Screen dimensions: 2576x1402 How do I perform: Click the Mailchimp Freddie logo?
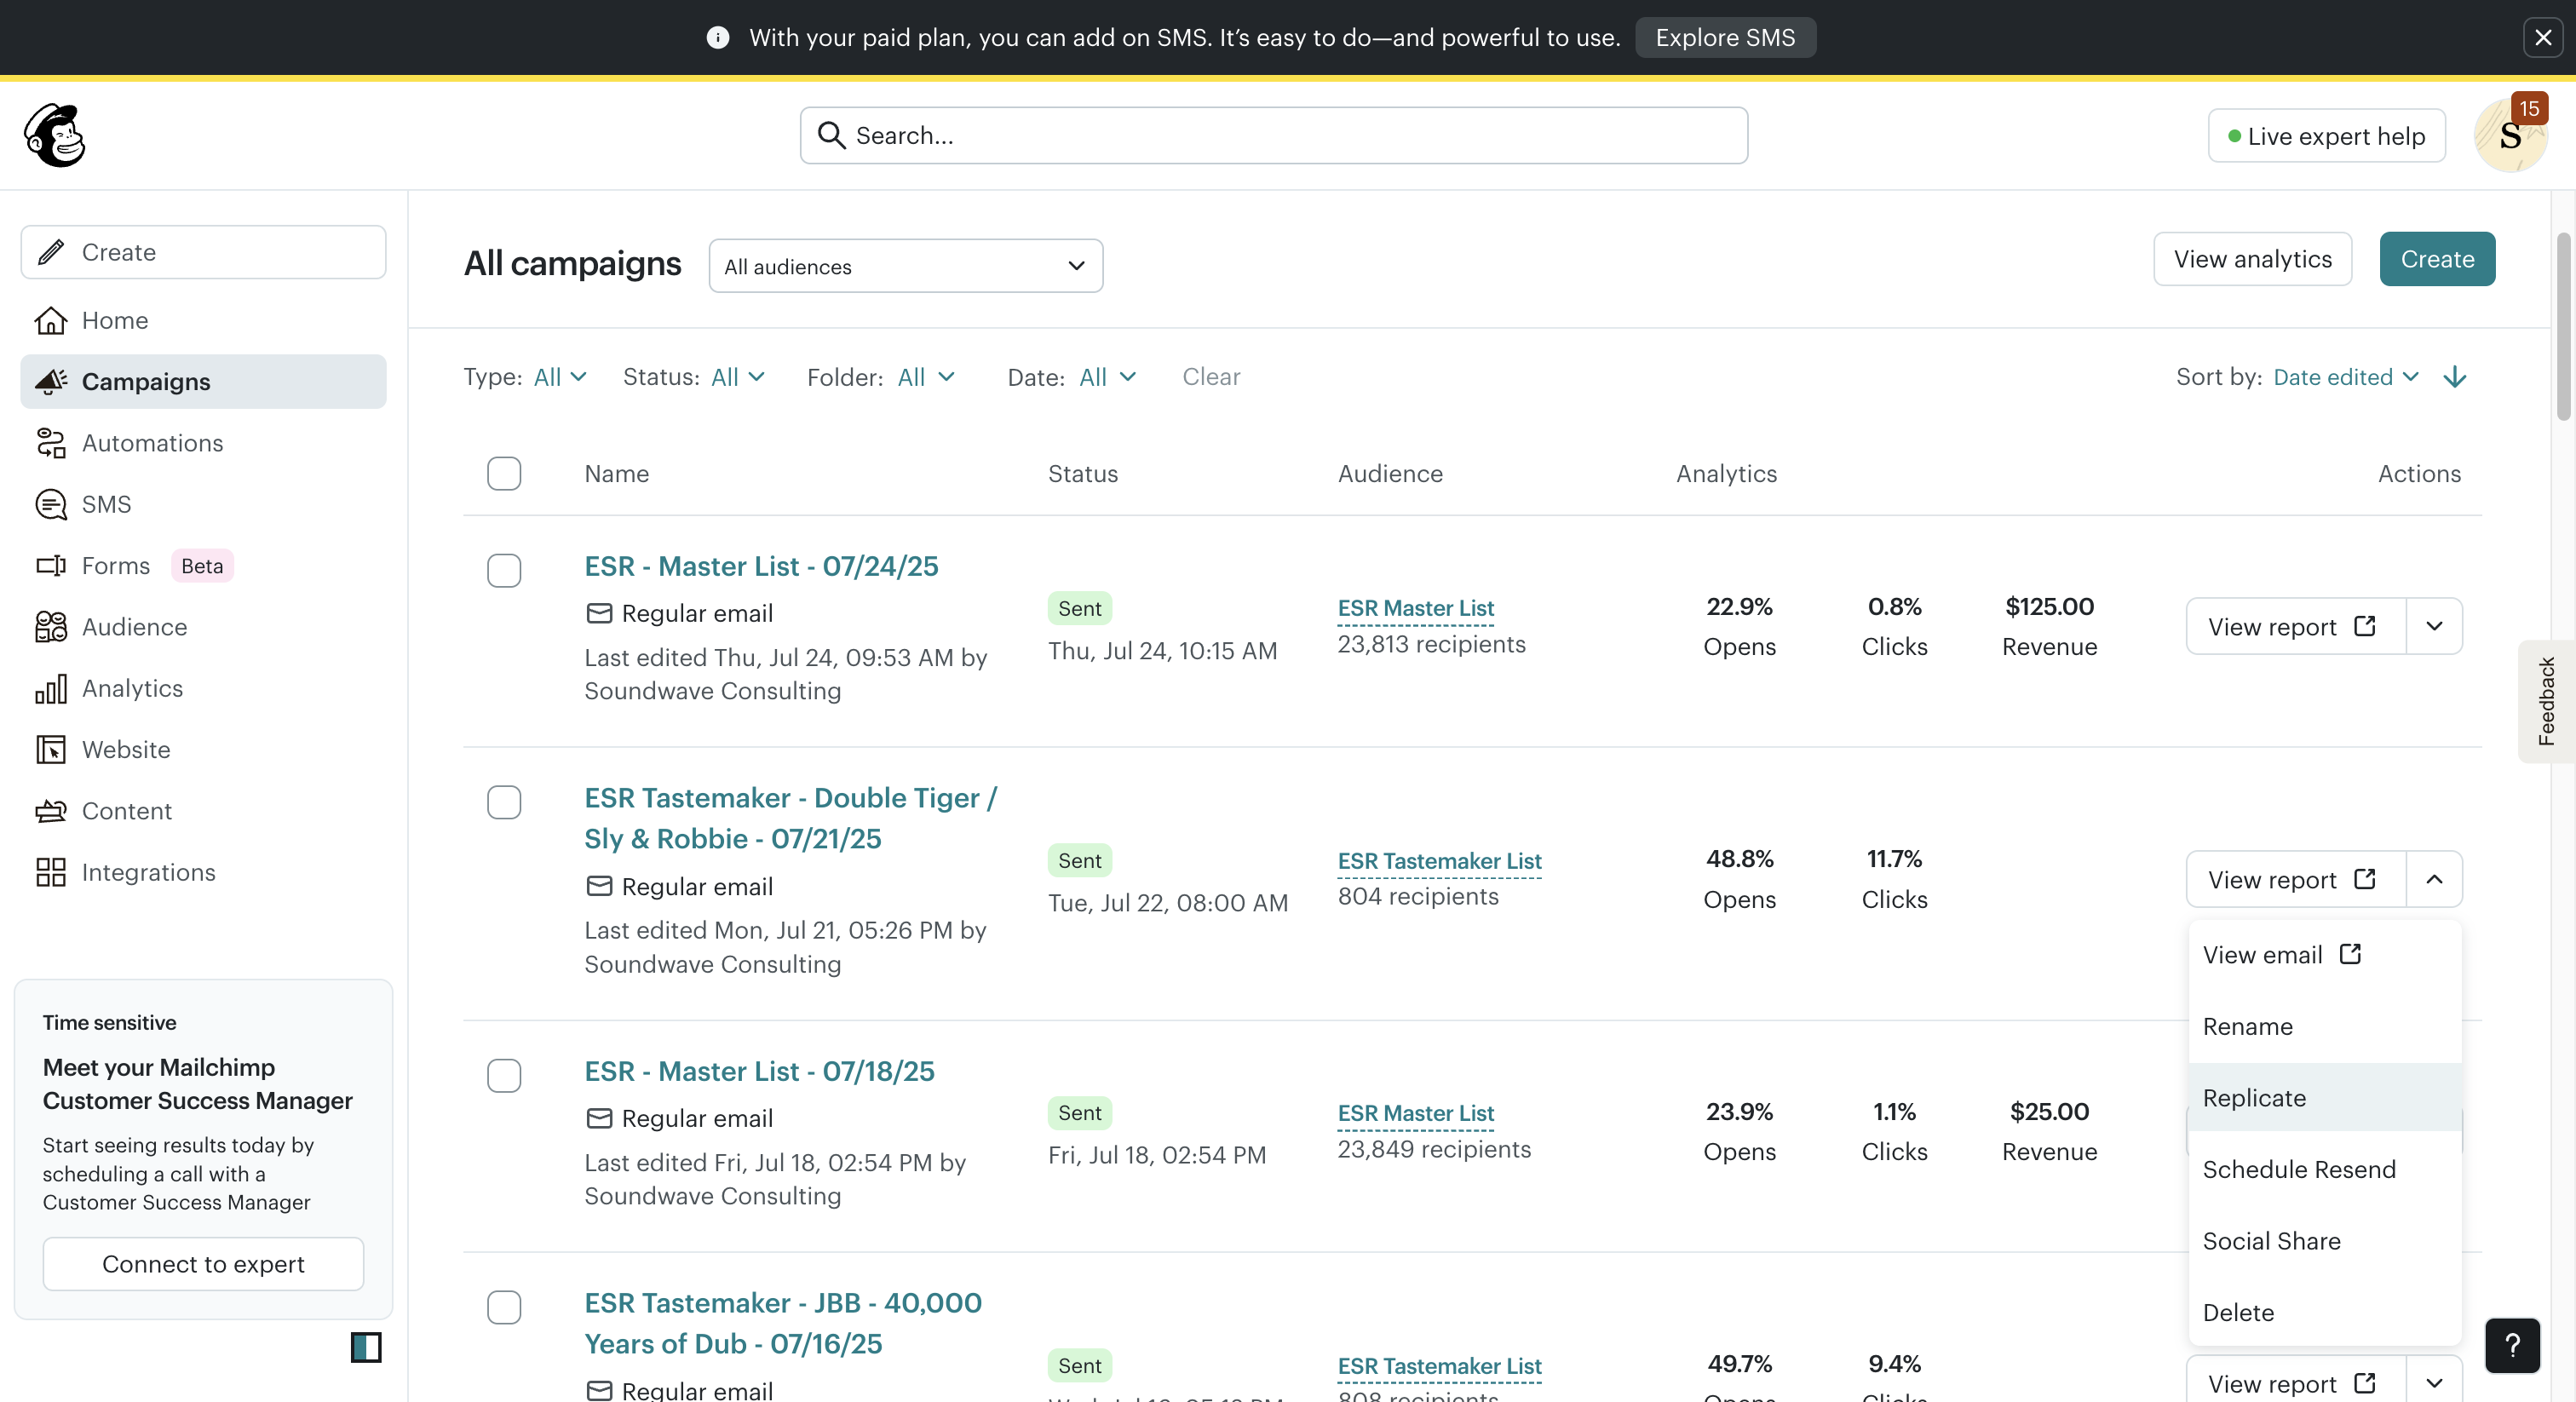pos(55,135)
